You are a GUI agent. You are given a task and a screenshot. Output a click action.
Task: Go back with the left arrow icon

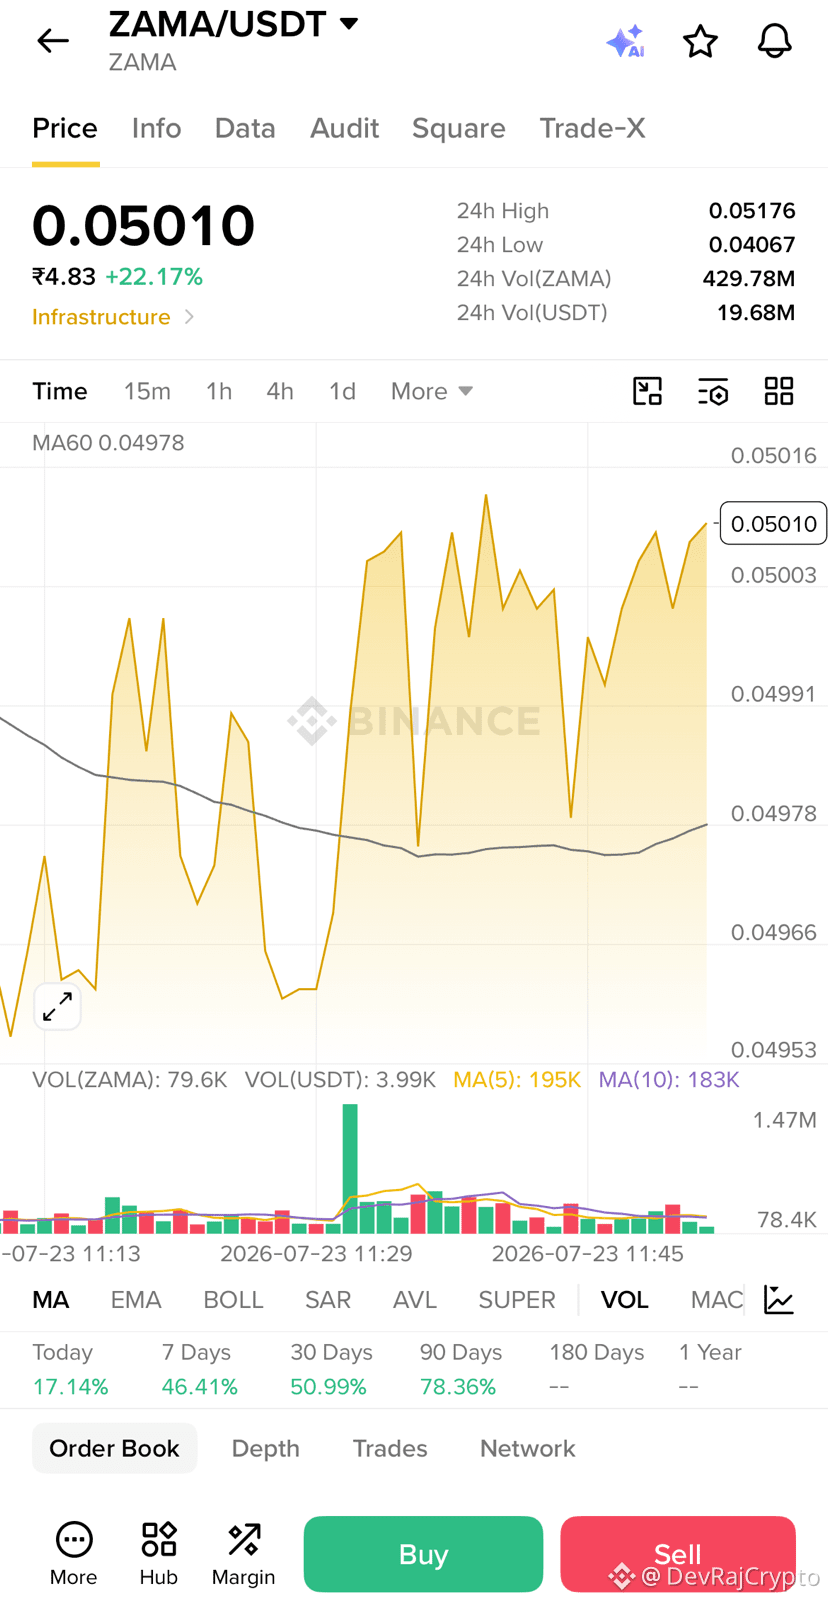[x=53, y=41]
